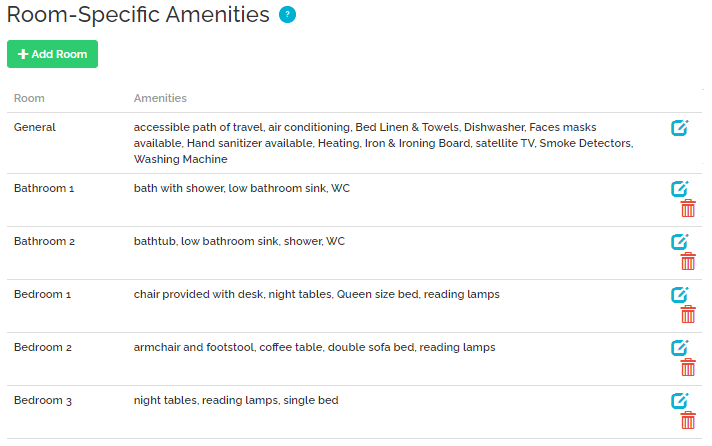
Task: Edit Bedroom 1 amenities
Action: point(680,295)
